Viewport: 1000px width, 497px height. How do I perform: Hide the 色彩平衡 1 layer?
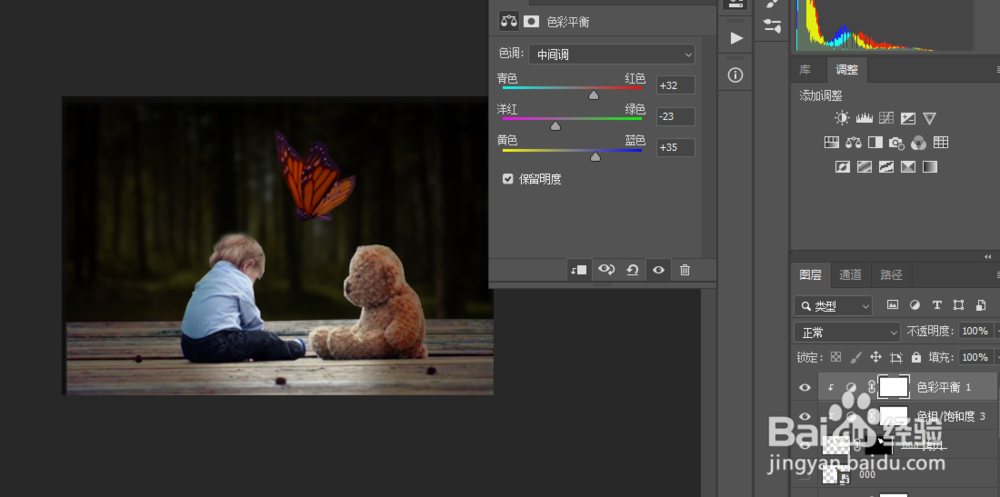click(x=805, y=387)
